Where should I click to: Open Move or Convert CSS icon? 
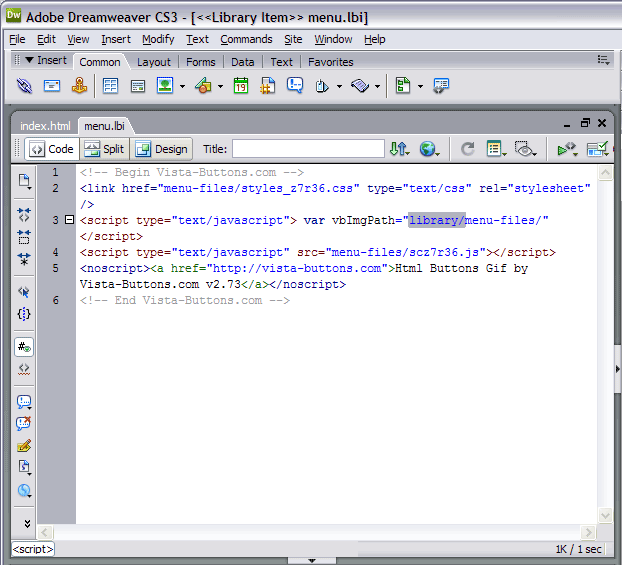[x=24, y=491]
